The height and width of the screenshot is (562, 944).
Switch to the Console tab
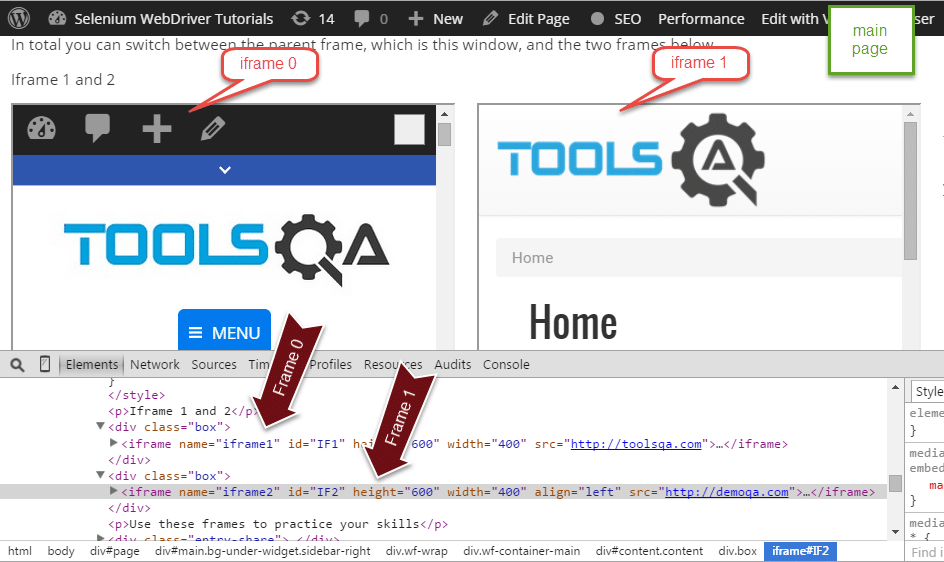tap(506, 364)
